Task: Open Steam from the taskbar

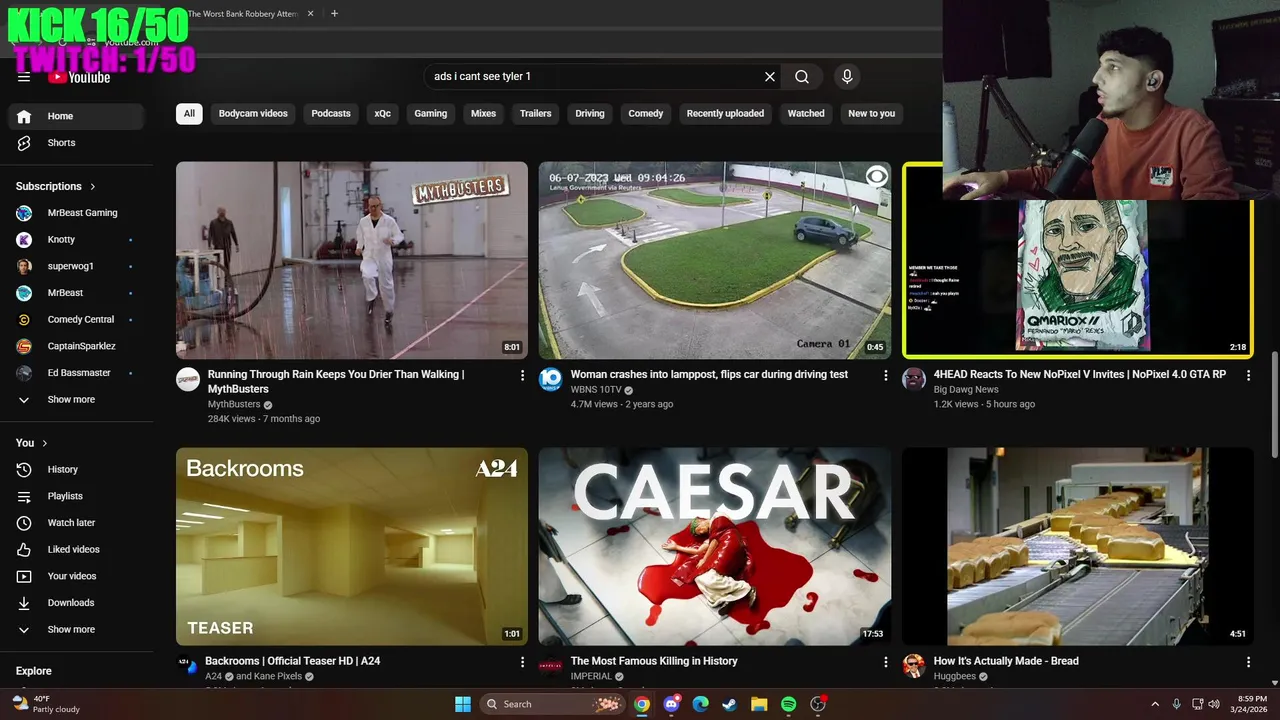Action: (x=729, y=704)
